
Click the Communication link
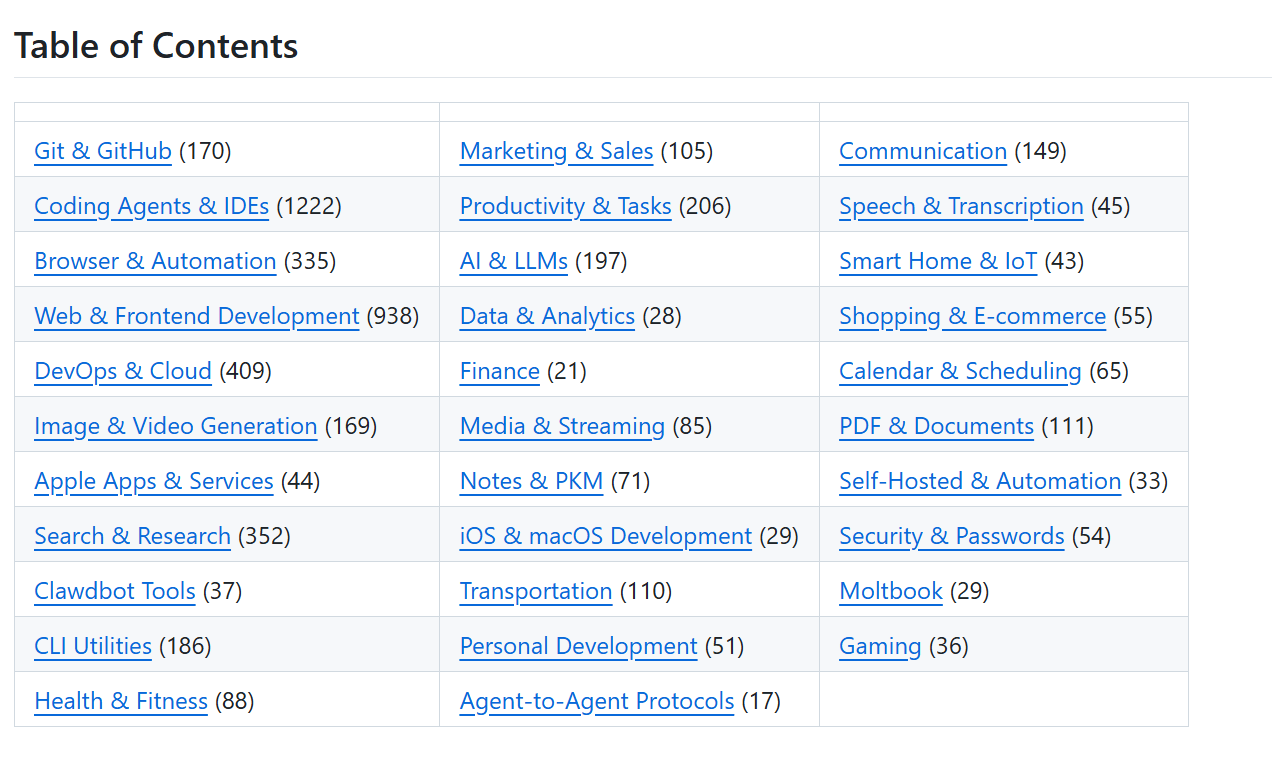point(923,151)
